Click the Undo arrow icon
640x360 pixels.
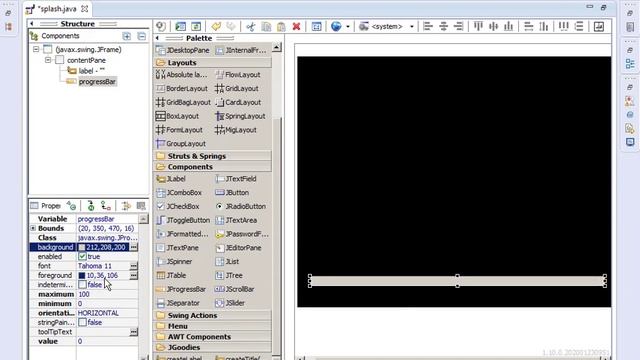click(216, 27)
